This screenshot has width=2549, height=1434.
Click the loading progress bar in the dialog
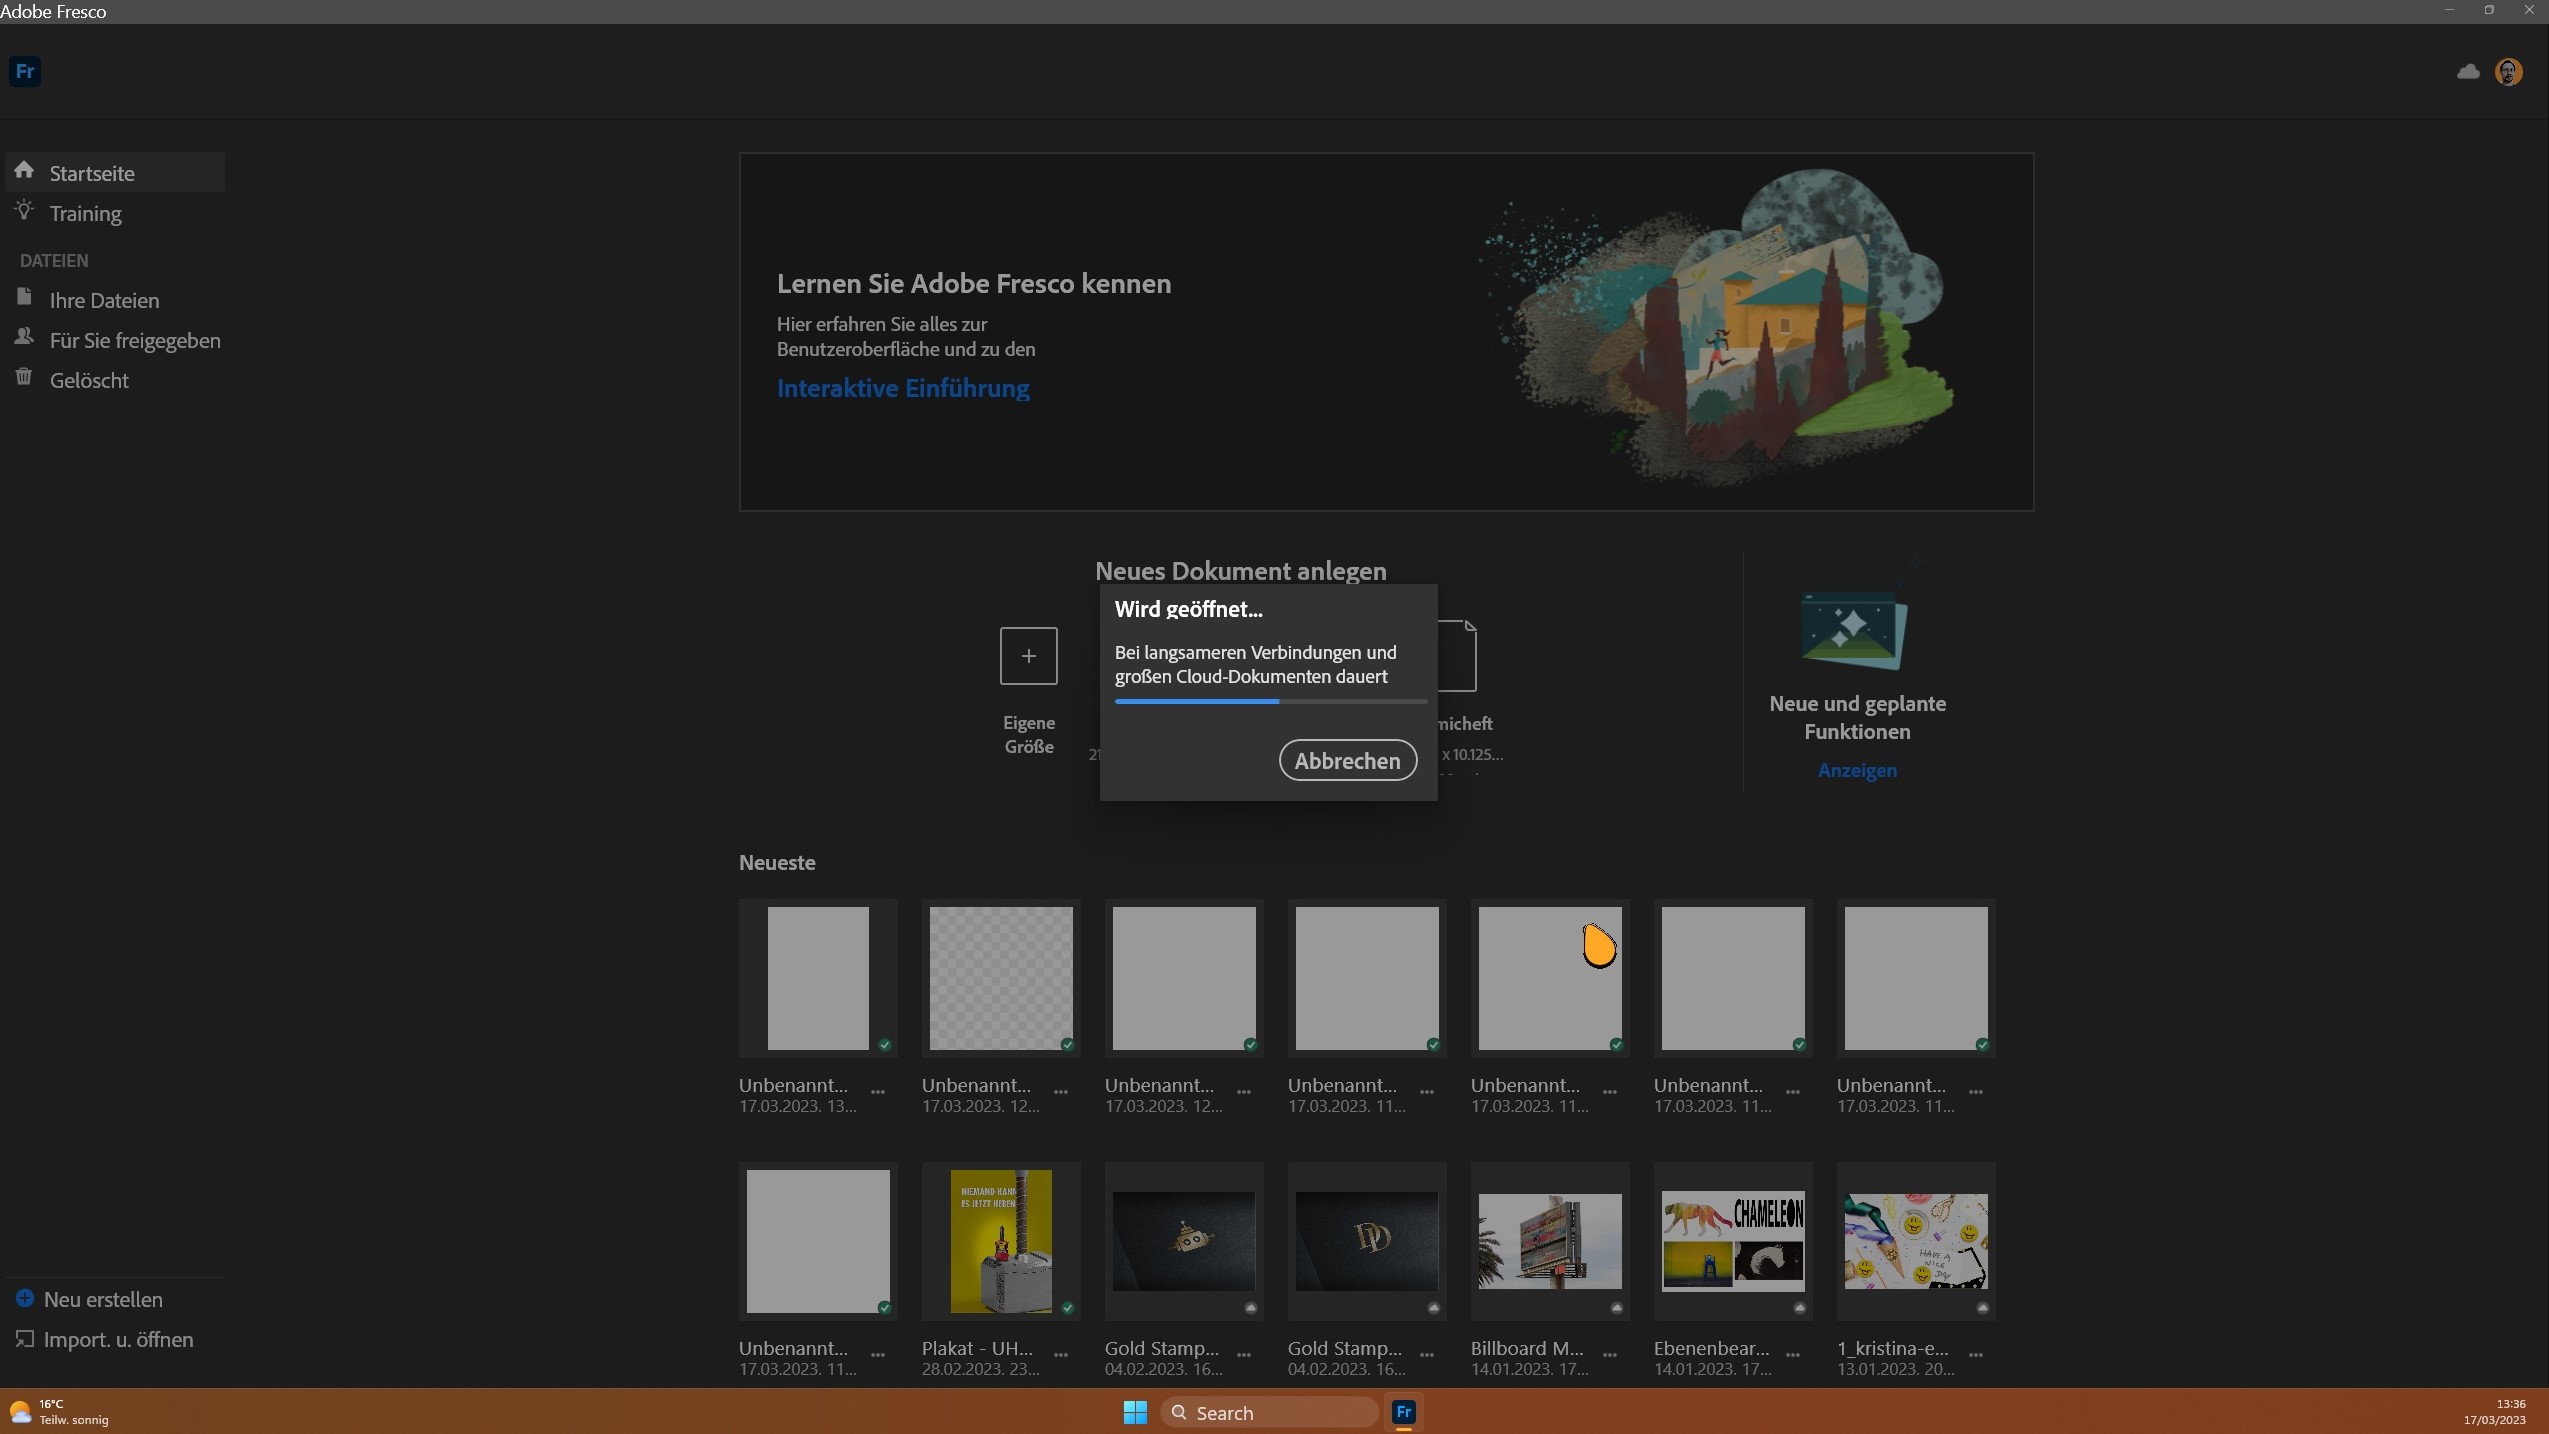pos(1268,702)
